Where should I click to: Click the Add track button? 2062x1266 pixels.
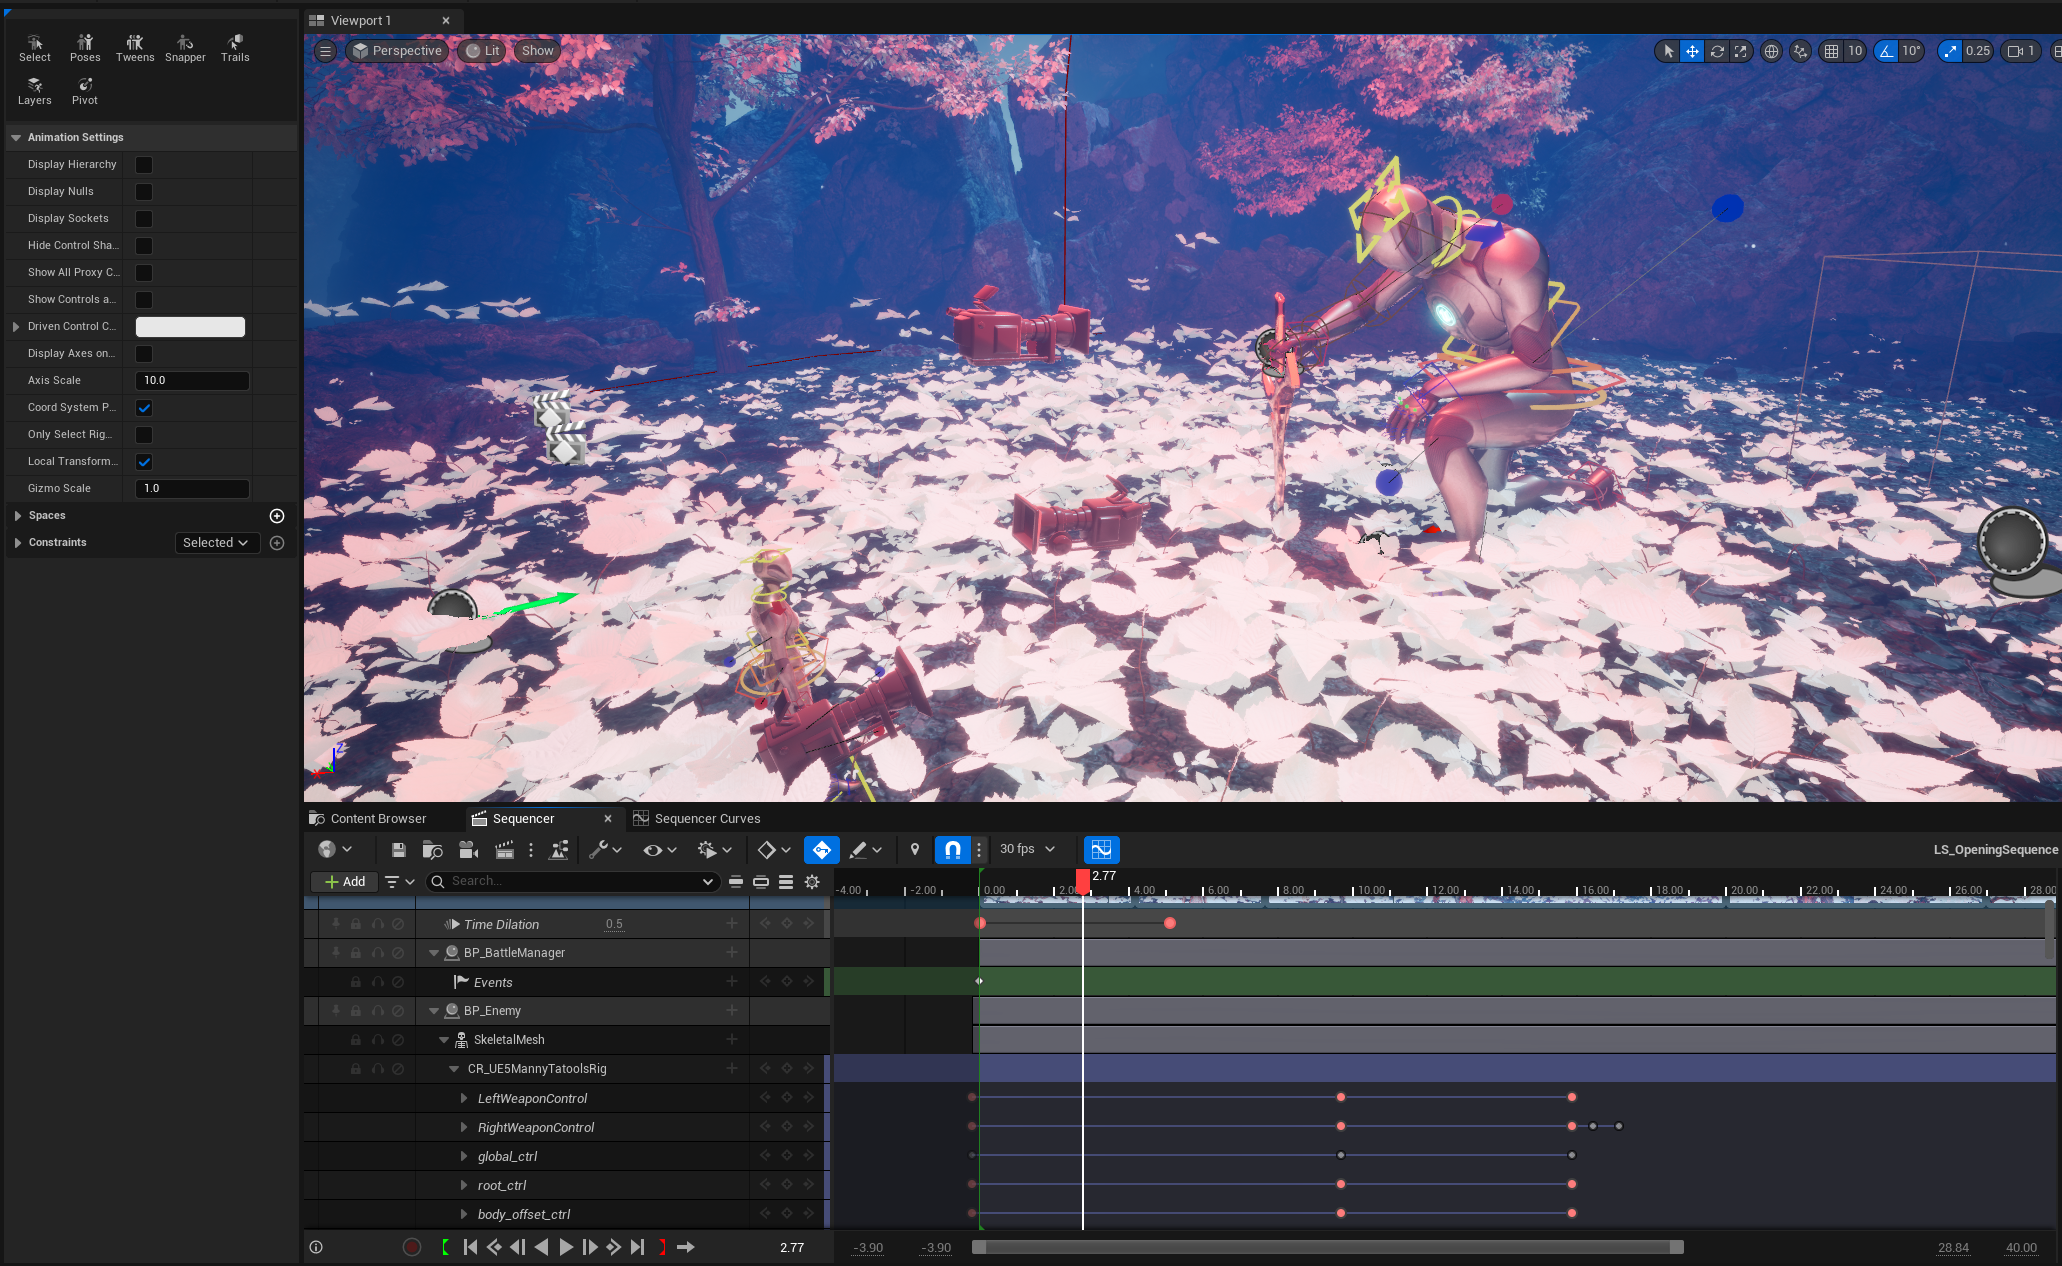[345, 882]
